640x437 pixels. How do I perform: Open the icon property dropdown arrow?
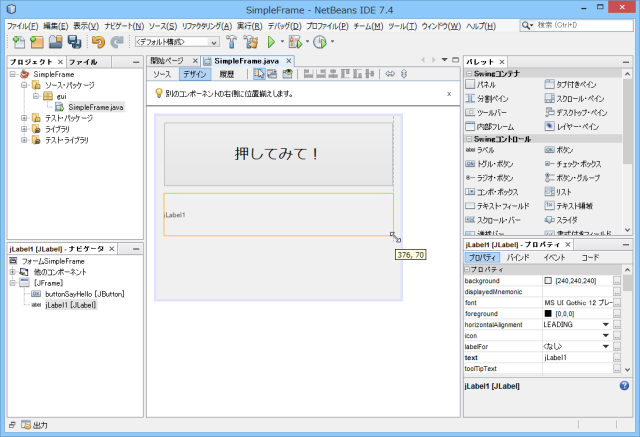(606, 335)
